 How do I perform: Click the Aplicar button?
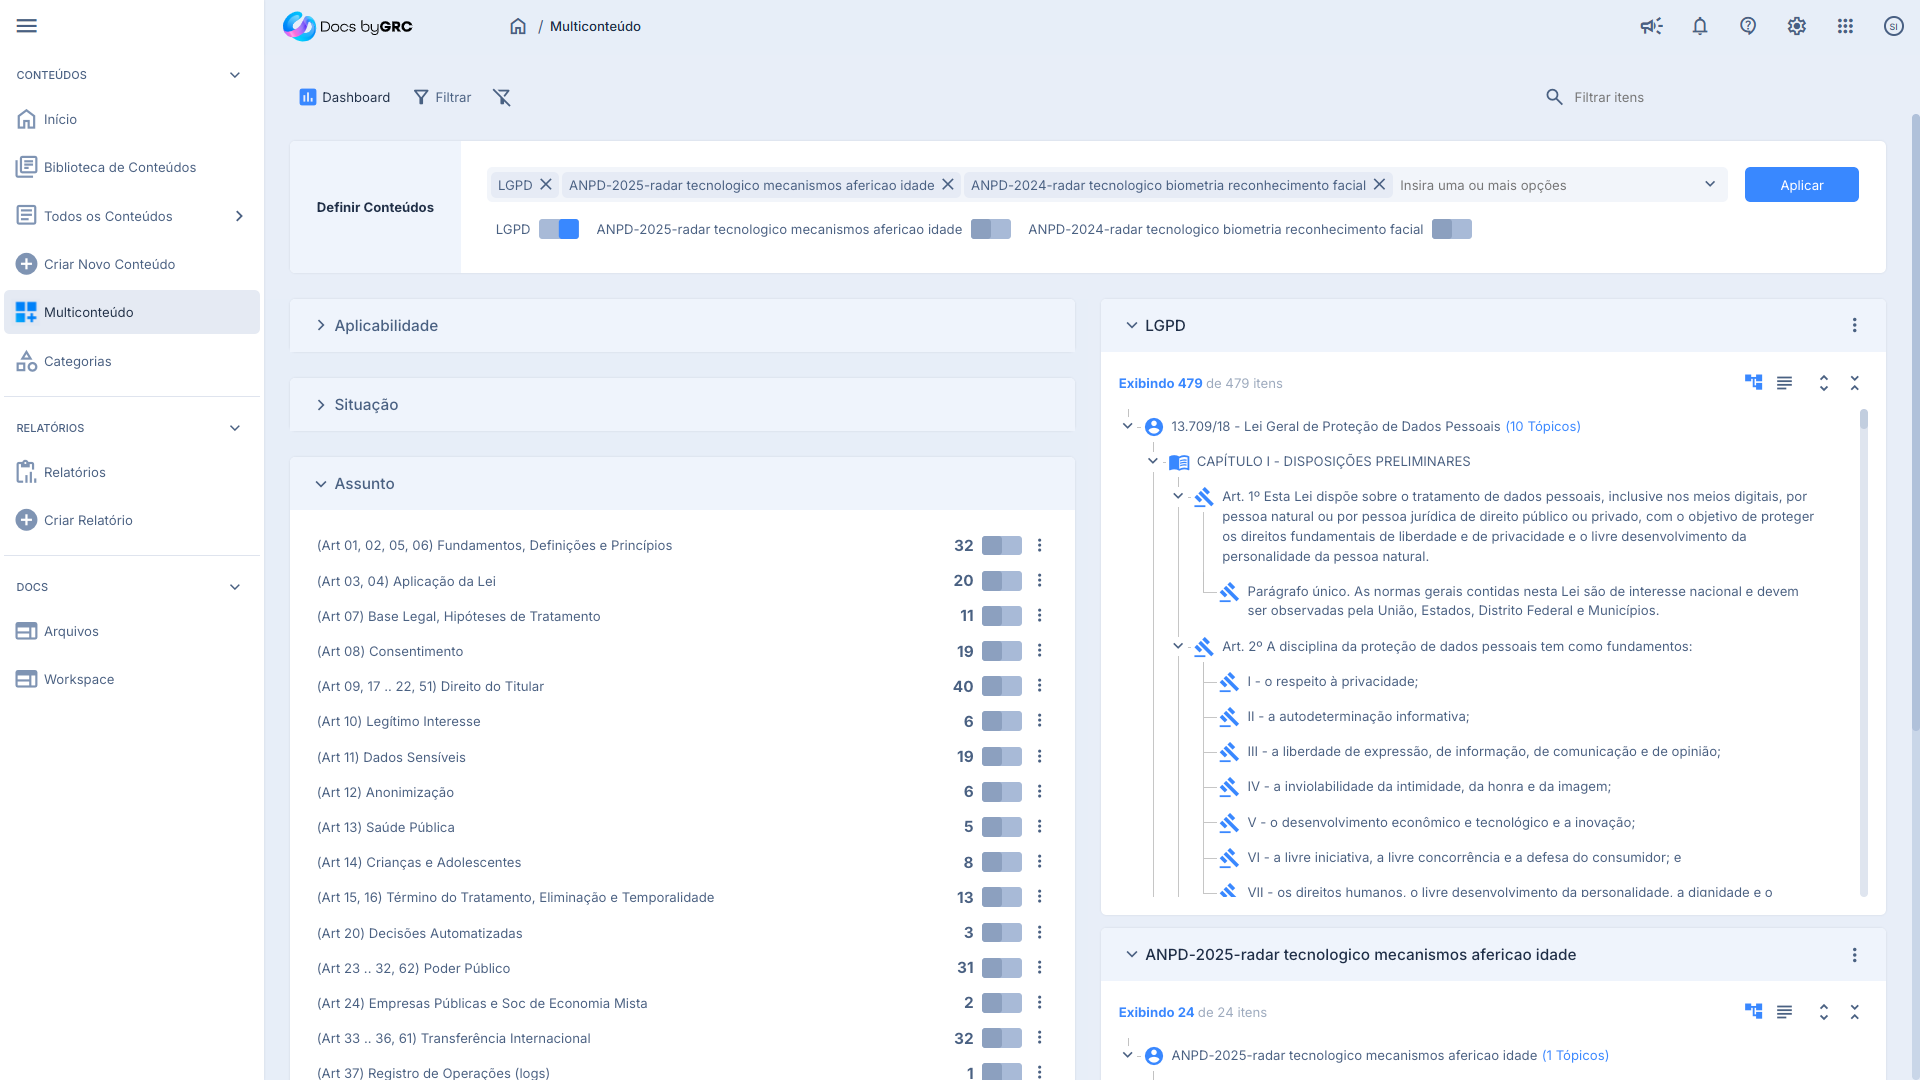click(1801, 185)
